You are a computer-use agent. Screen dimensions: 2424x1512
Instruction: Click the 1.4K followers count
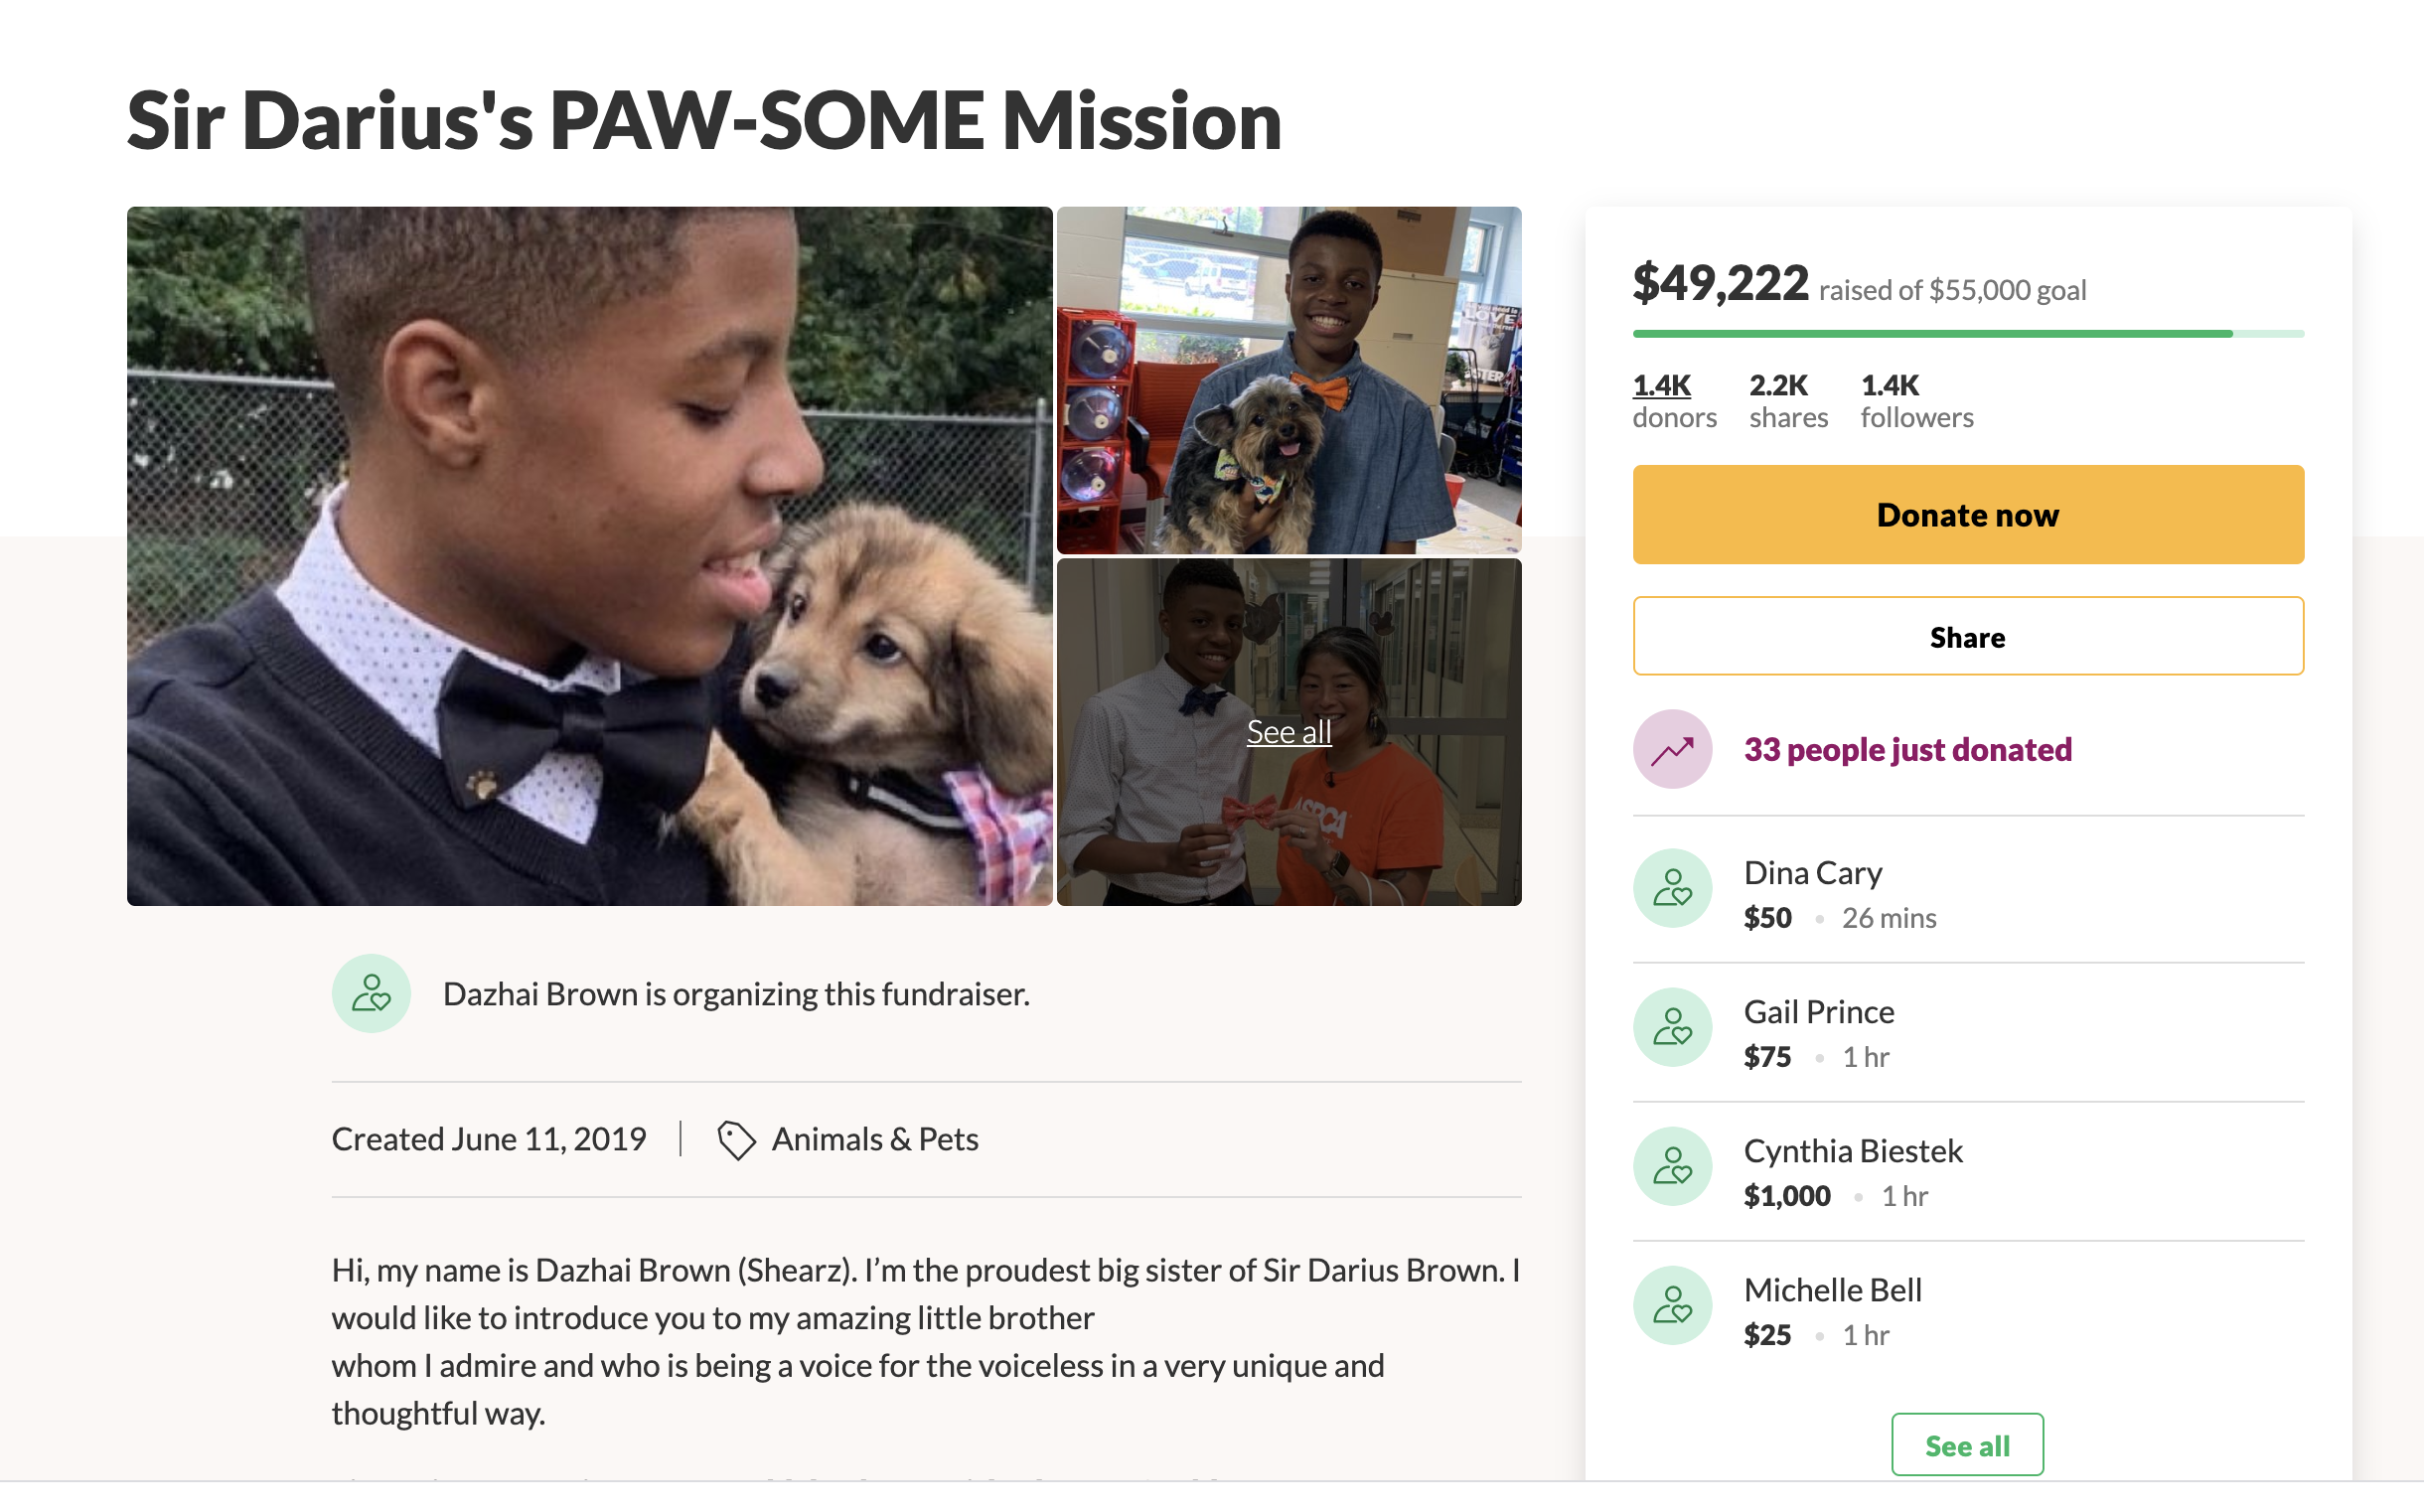point(1916,400)
